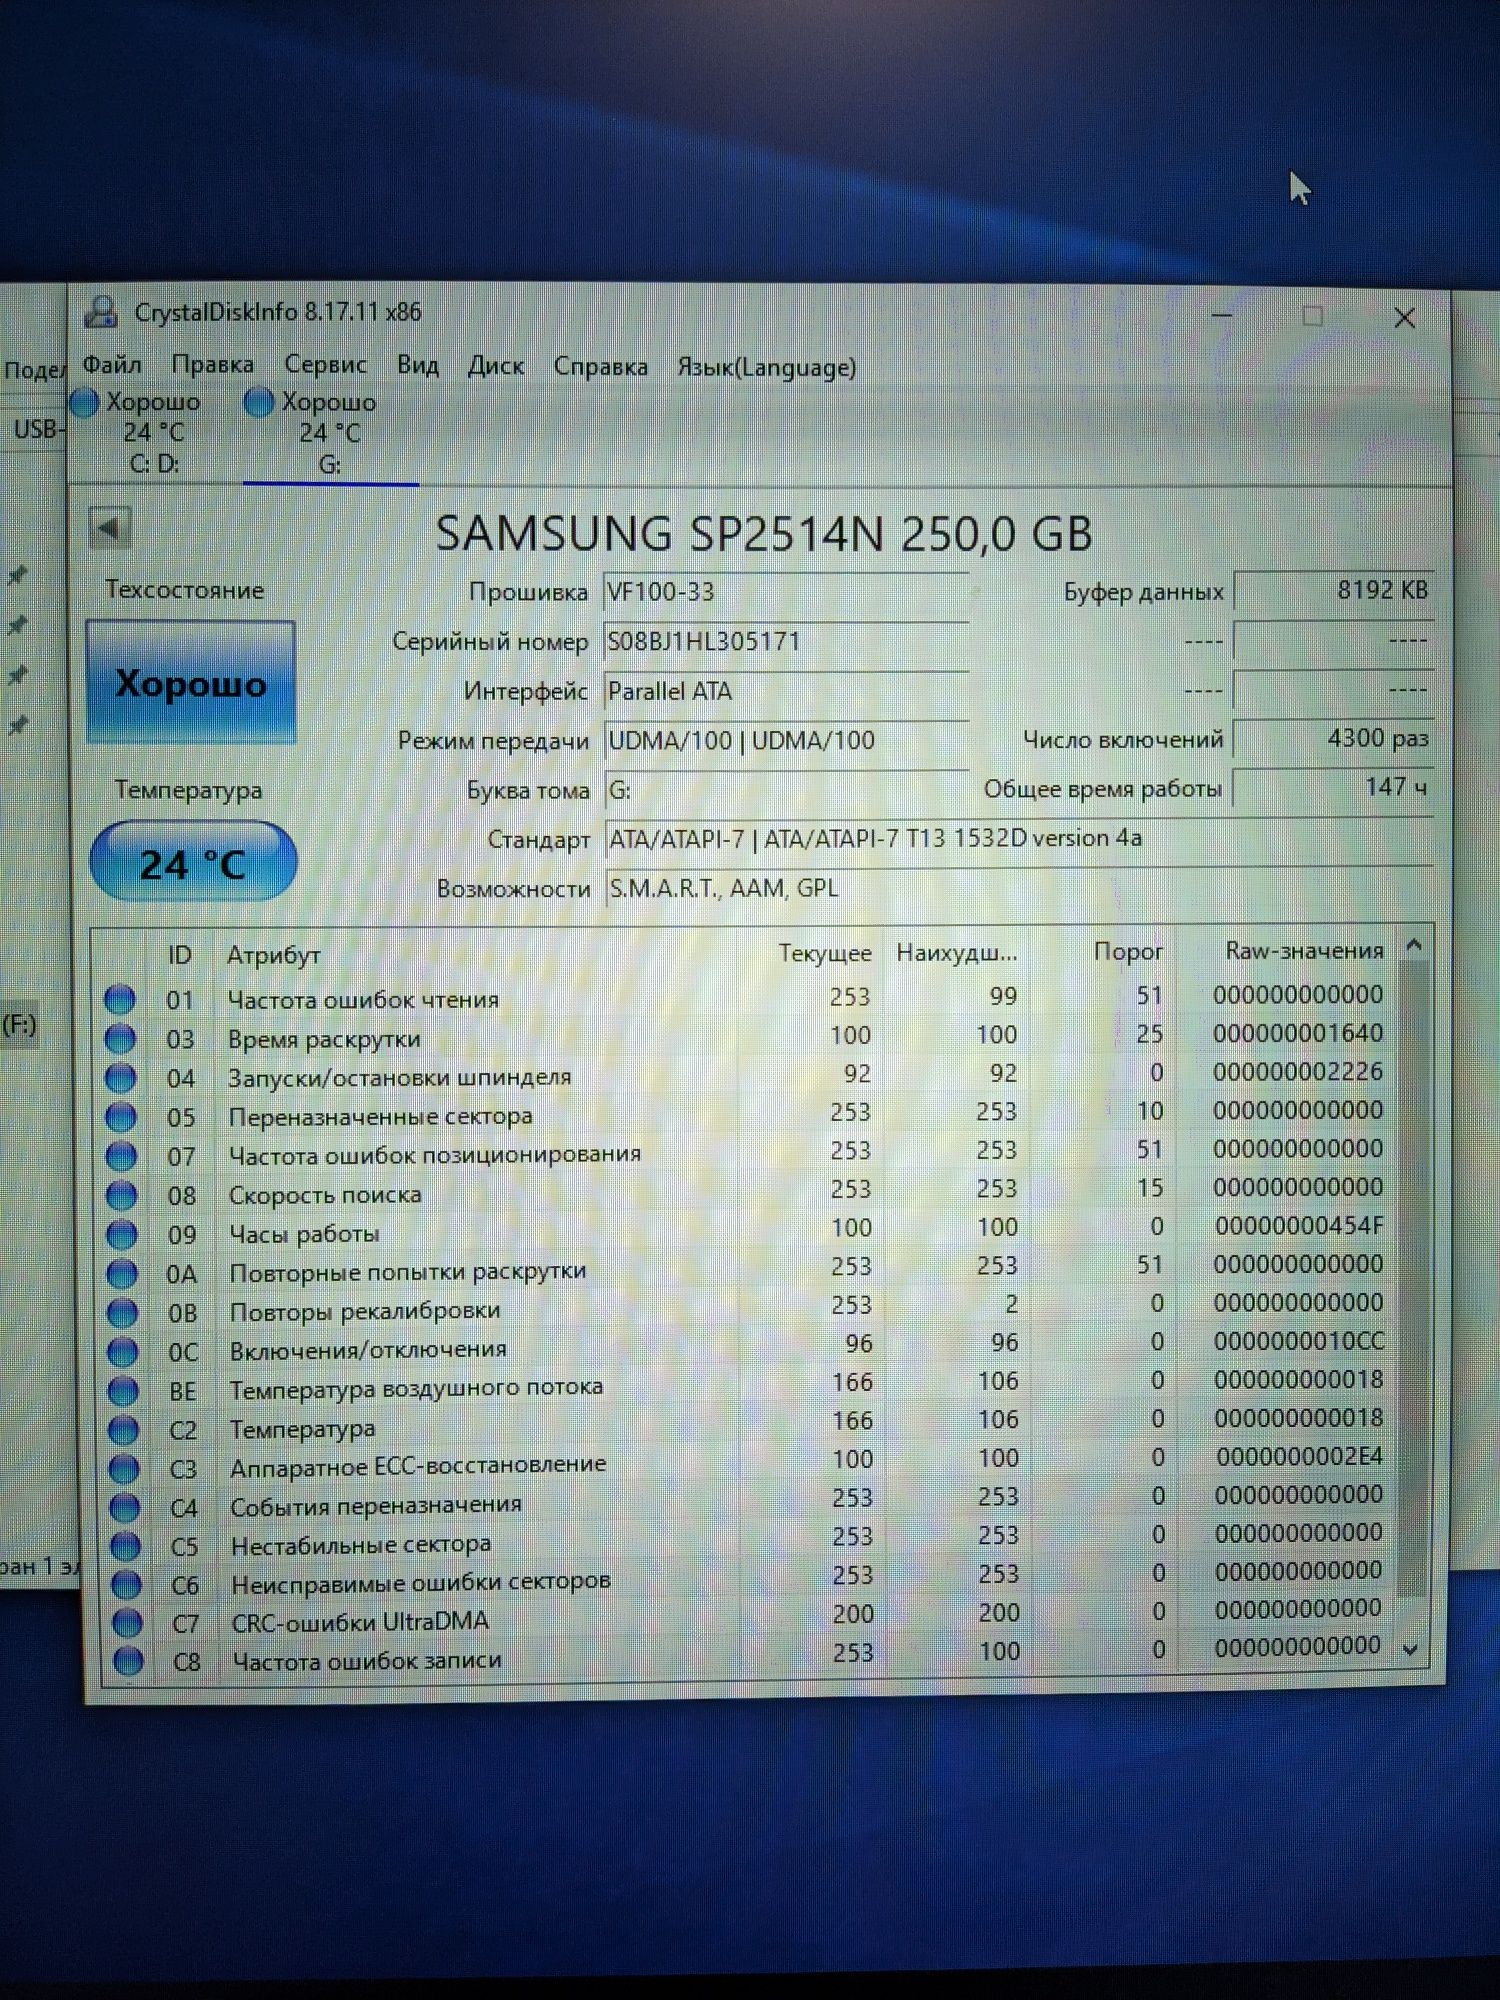Click the SMART table scrollbar thumb
The width and height of the screenshot is (1500, 2000).
[1411, 1280]
